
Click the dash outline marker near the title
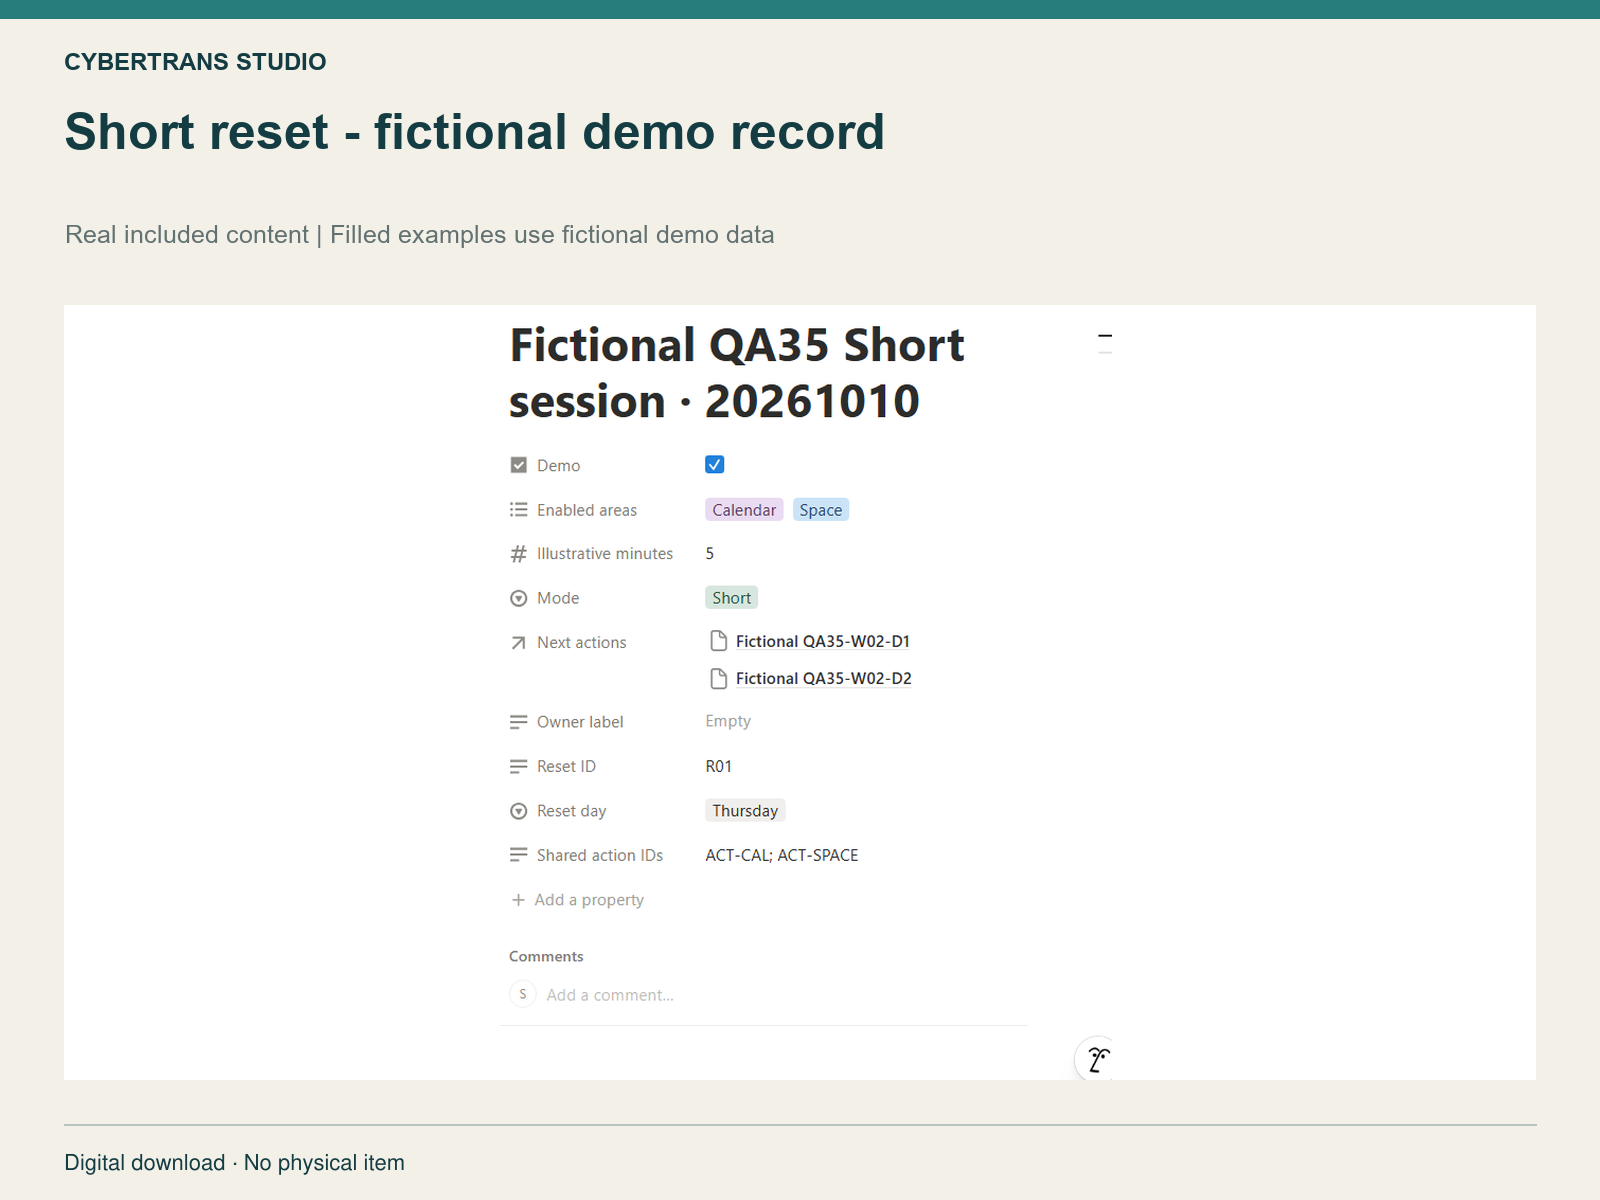(x=1105, y=336)
